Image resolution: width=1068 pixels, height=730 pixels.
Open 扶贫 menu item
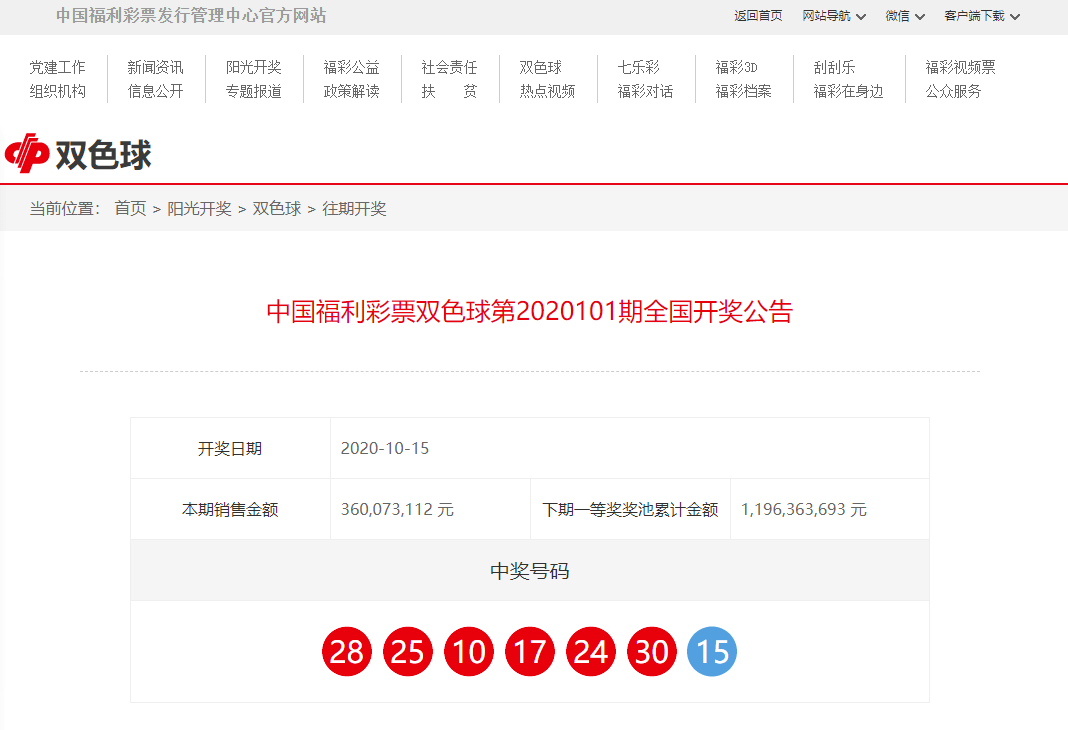pos(450,91)
